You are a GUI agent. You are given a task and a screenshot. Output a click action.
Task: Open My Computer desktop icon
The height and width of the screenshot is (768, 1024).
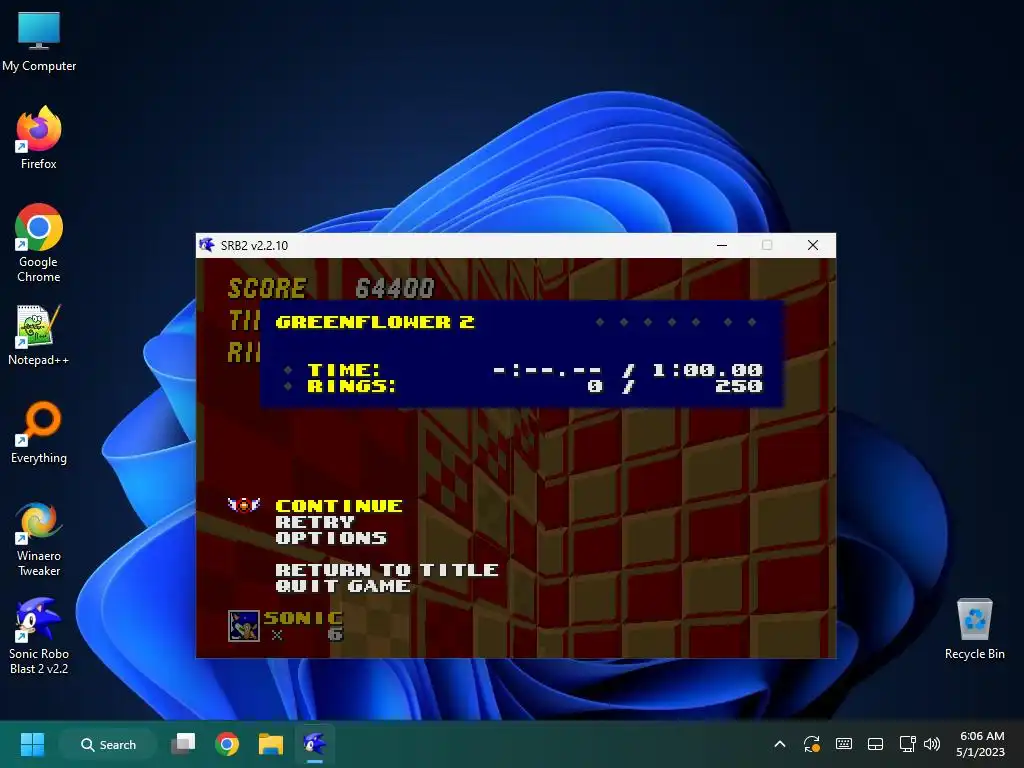pos(39,41)
